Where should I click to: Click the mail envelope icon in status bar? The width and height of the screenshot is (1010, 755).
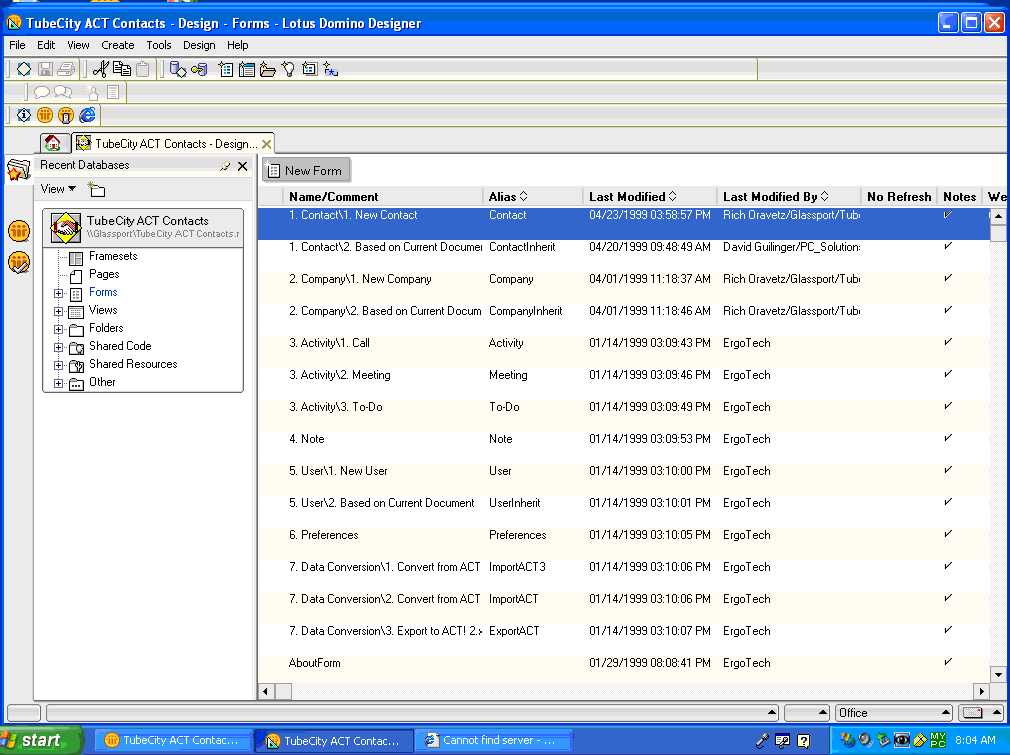point(973,712)
